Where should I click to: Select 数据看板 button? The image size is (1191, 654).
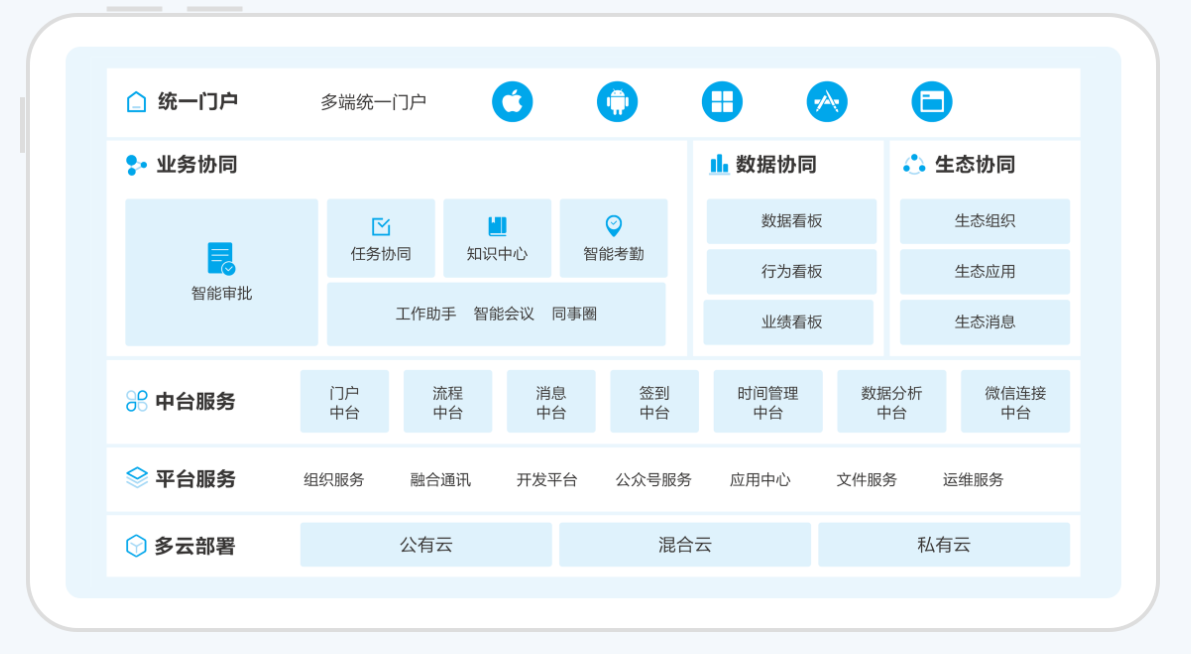click(x=791, y=221)
